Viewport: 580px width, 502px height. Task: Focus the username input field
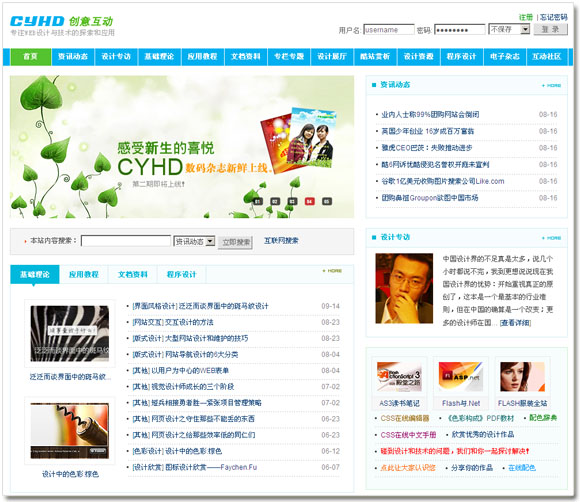389,30
